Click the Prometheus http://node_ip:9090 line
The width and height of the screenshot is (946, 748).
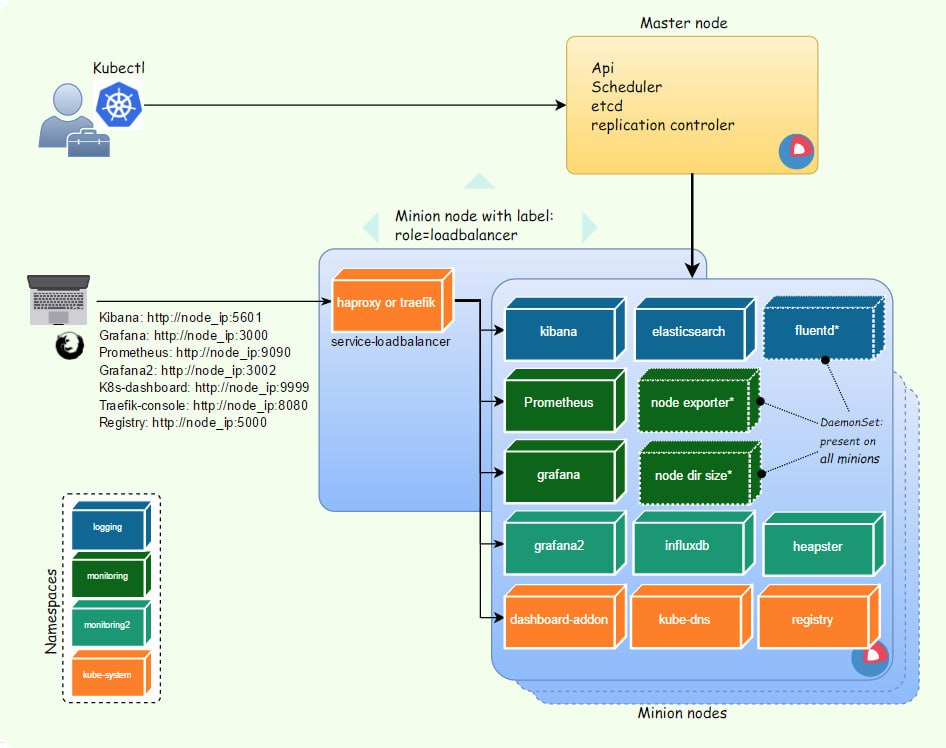(195, 352)
